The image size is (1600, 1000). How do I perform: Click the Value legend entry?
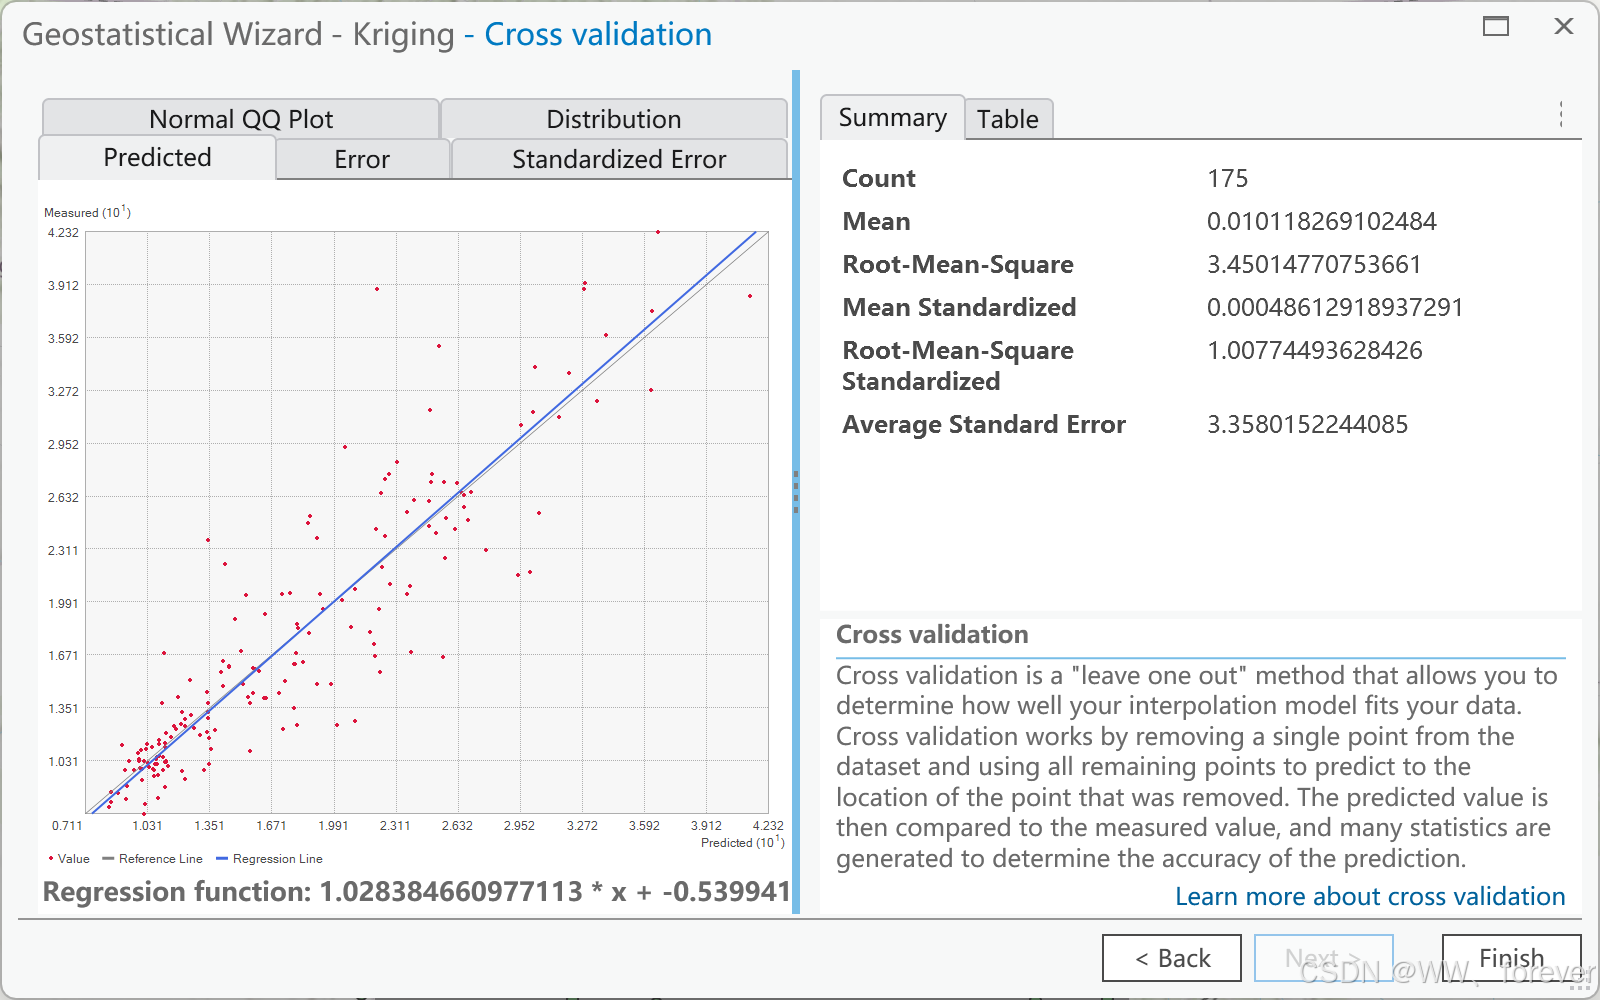(68, 859)
